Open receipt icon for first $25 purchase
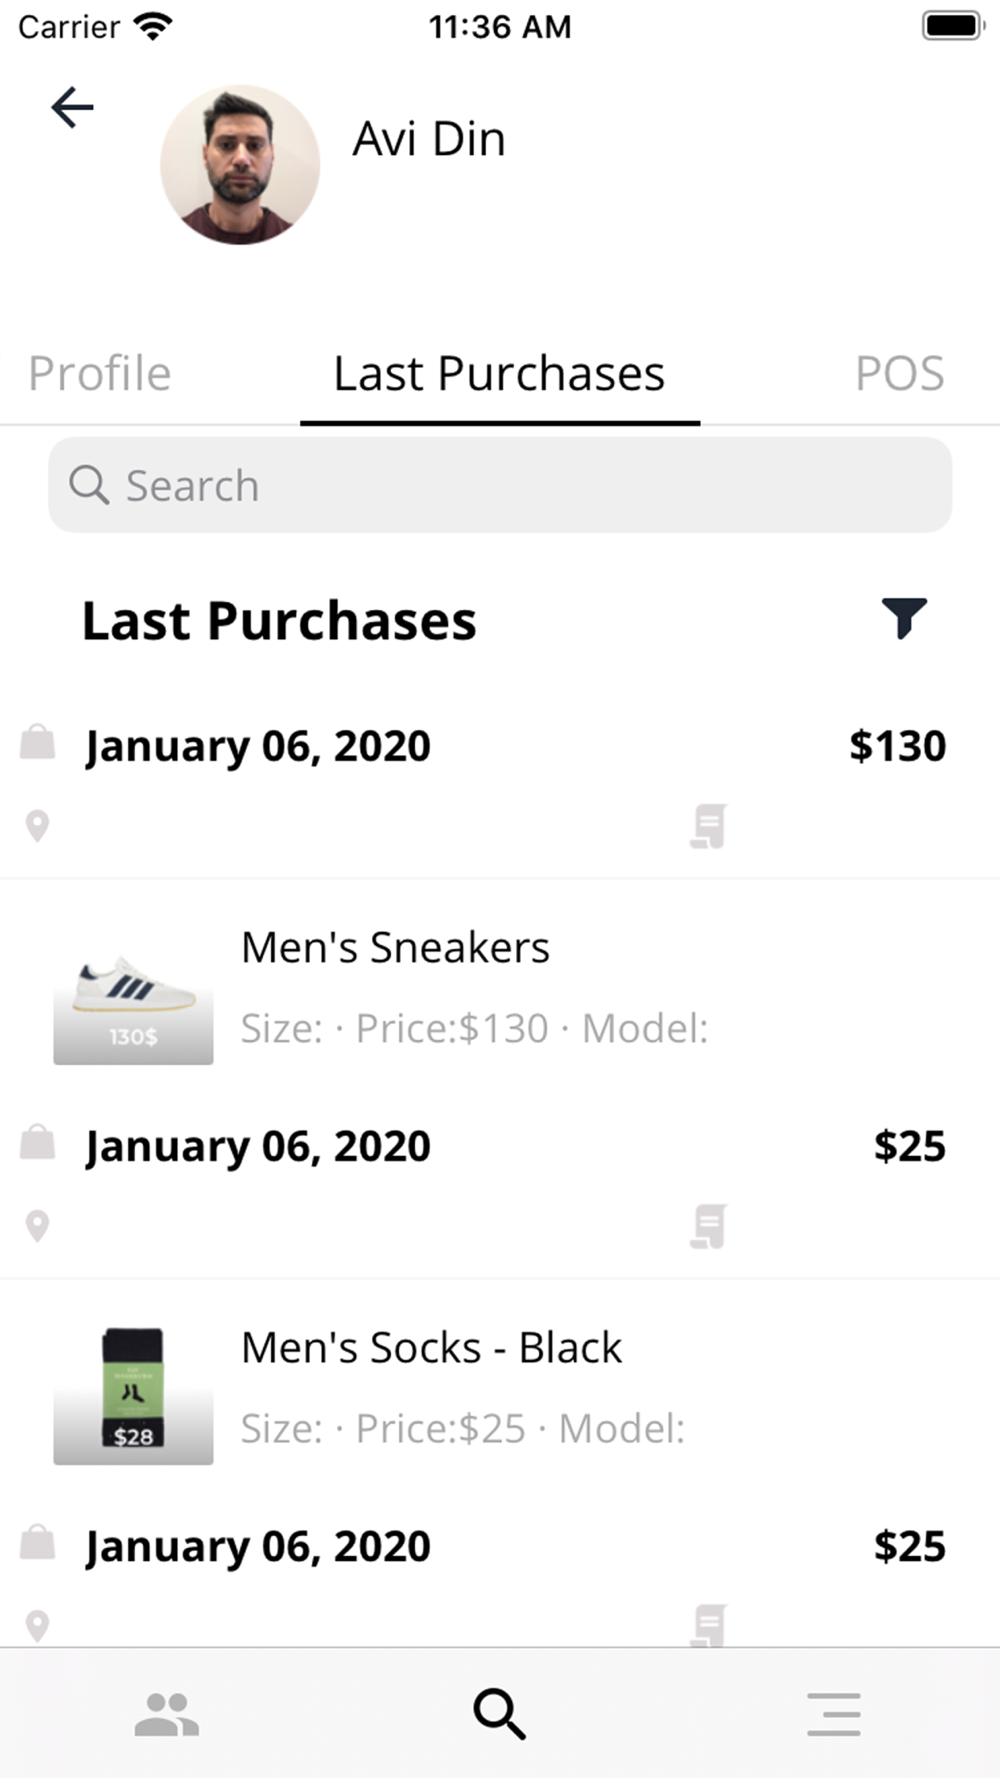This screenshot has height=1778, width=1000. [x=708, y=1226]
